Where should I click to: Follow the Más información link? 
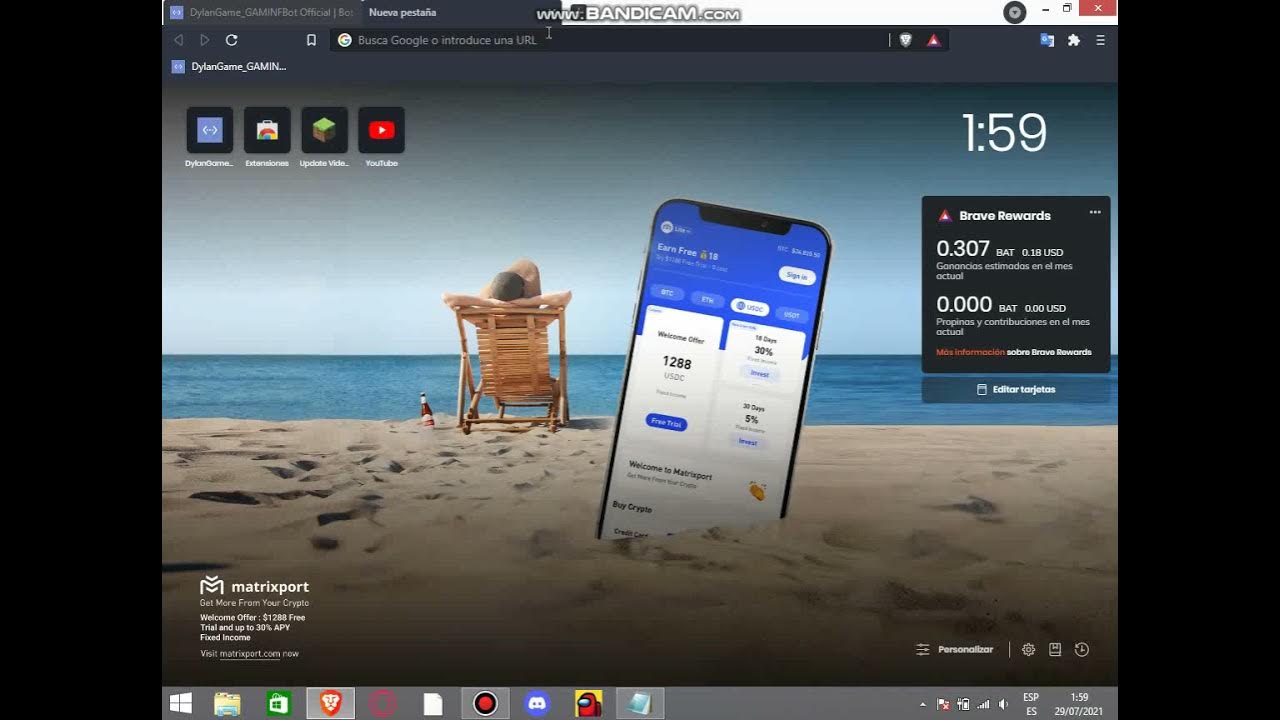(x=970, y=352)
